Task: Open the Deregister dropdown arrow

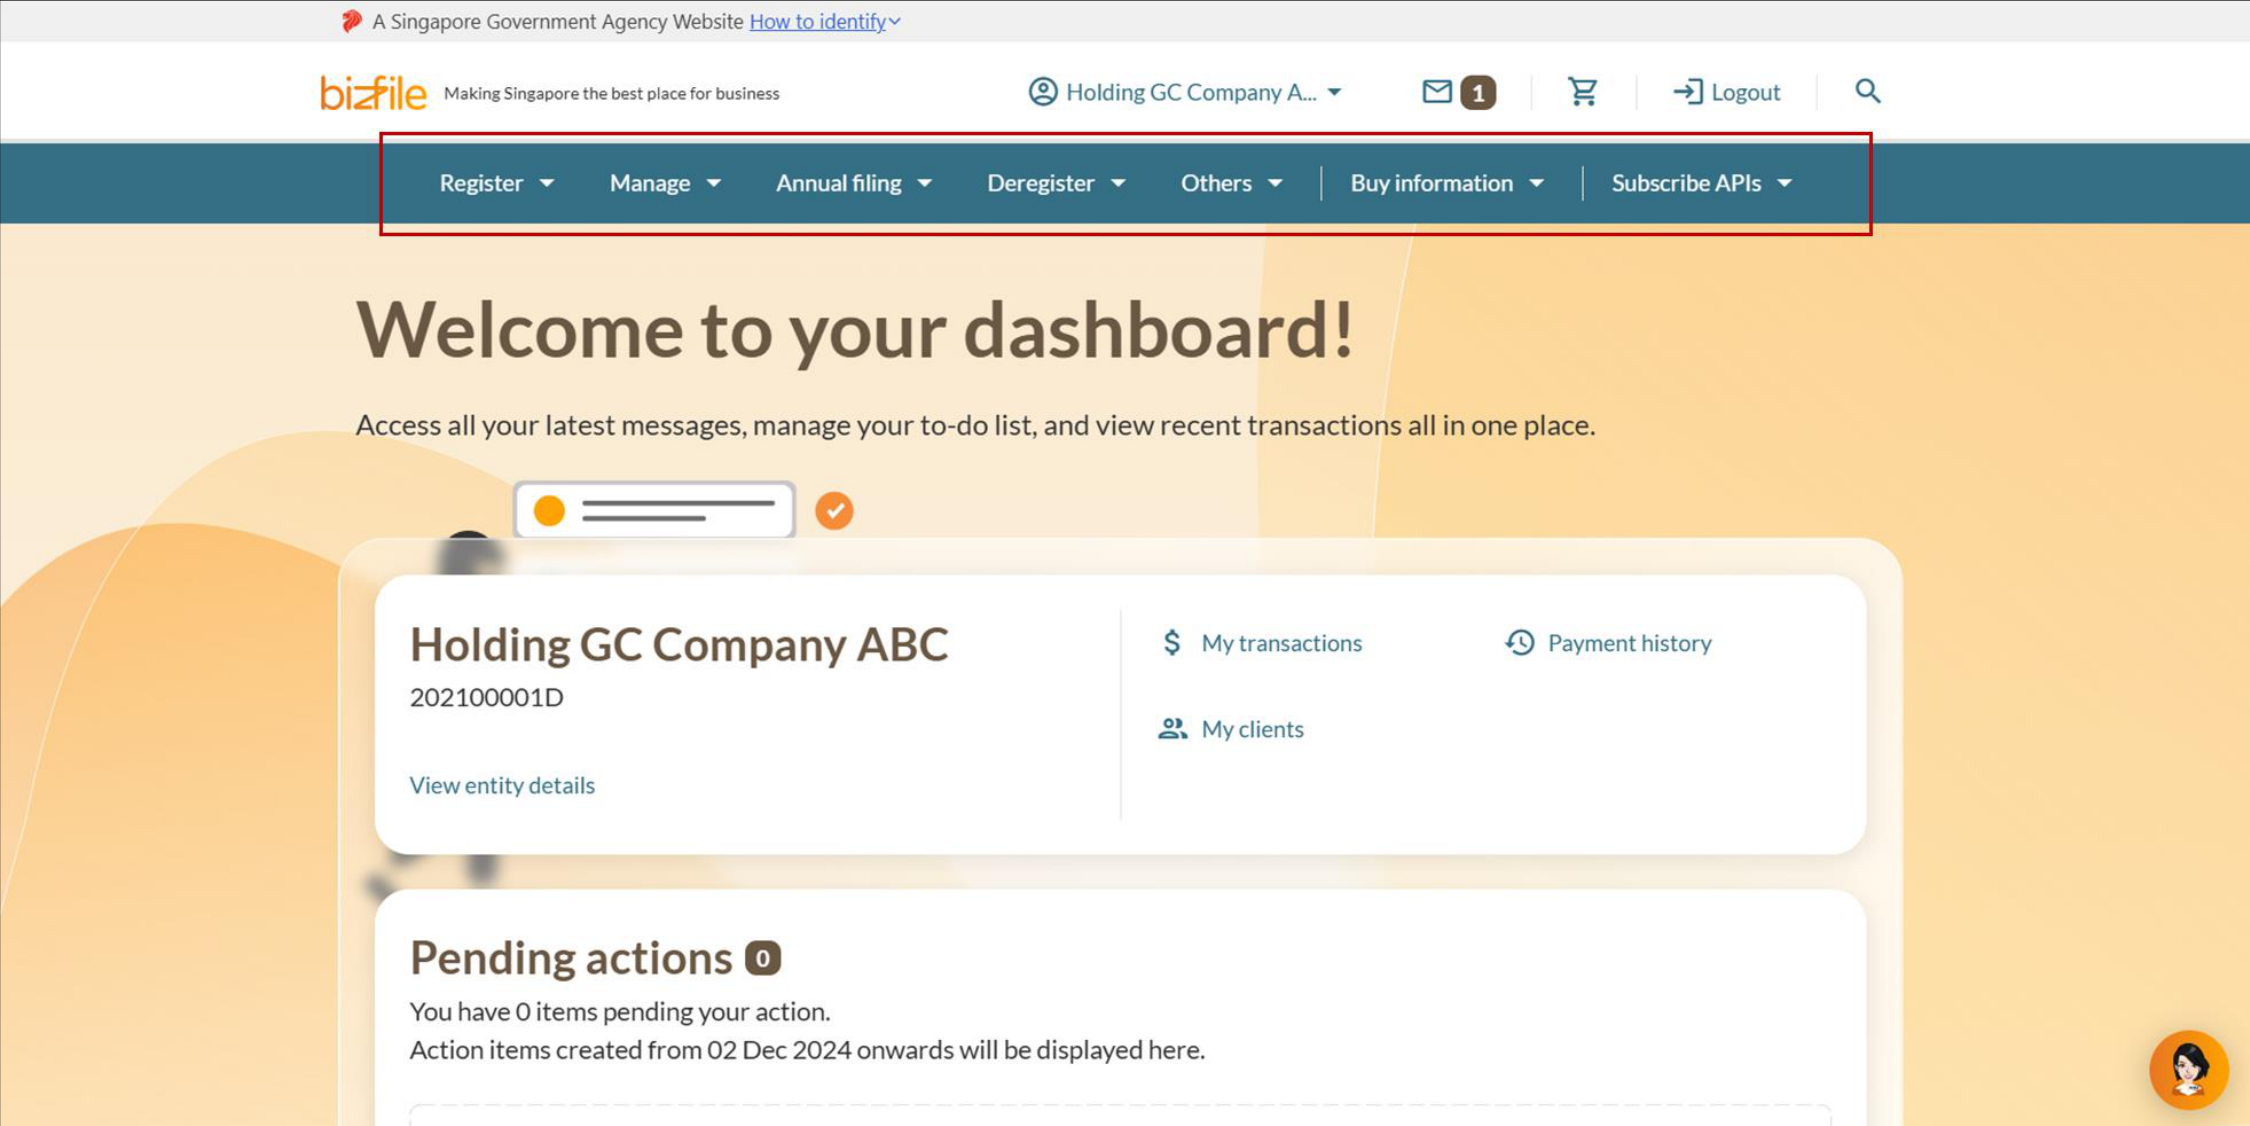Action: [1118, 183]
